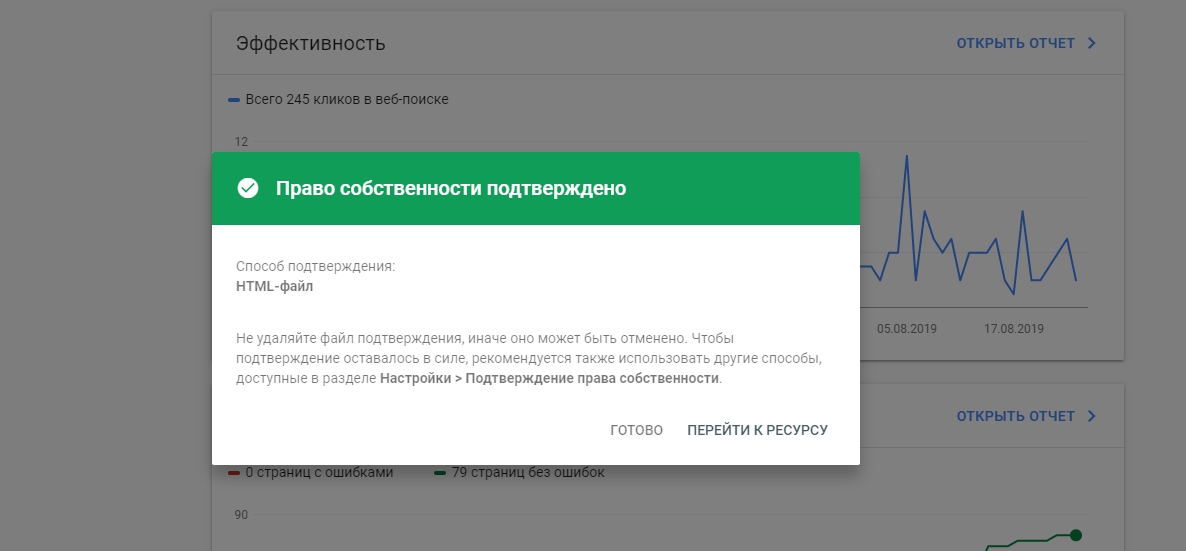Click the white checkmark icon in dialog header
This screenshot has width=1186, height=551.
point(248,188)
